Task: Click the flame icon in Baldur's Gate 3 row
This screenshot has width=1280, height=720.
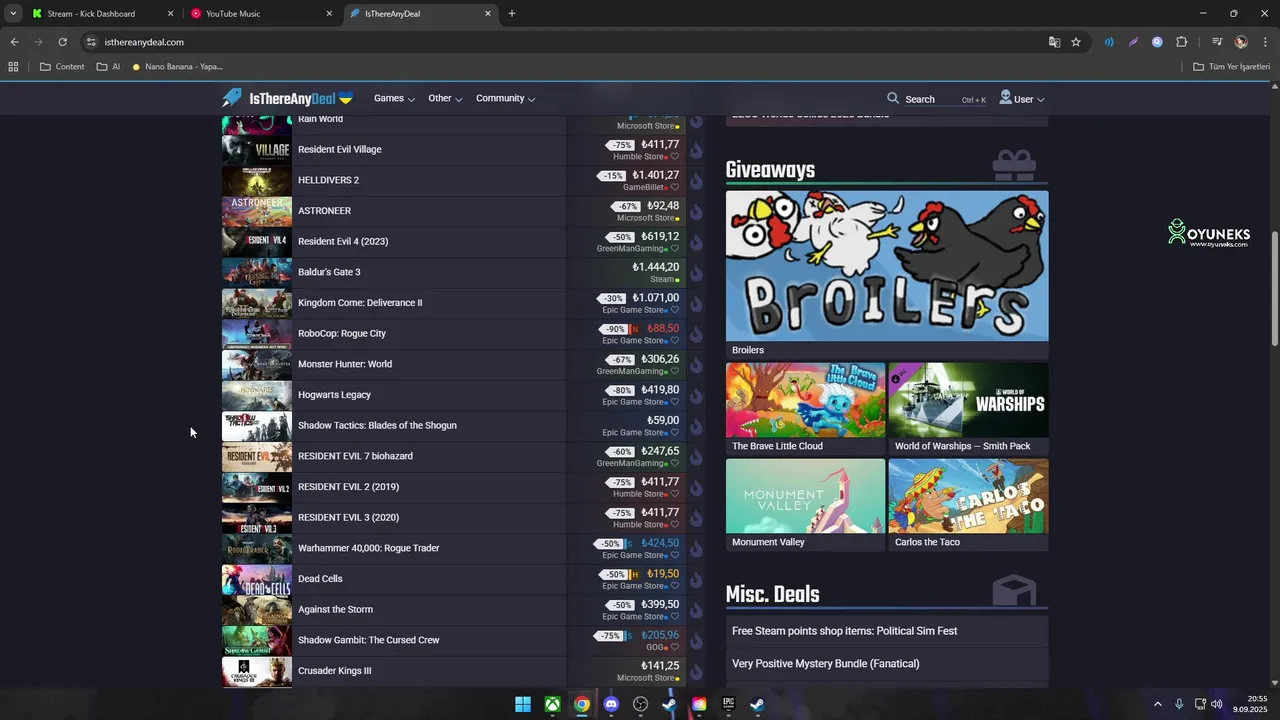Action: (x=696, y=273)
